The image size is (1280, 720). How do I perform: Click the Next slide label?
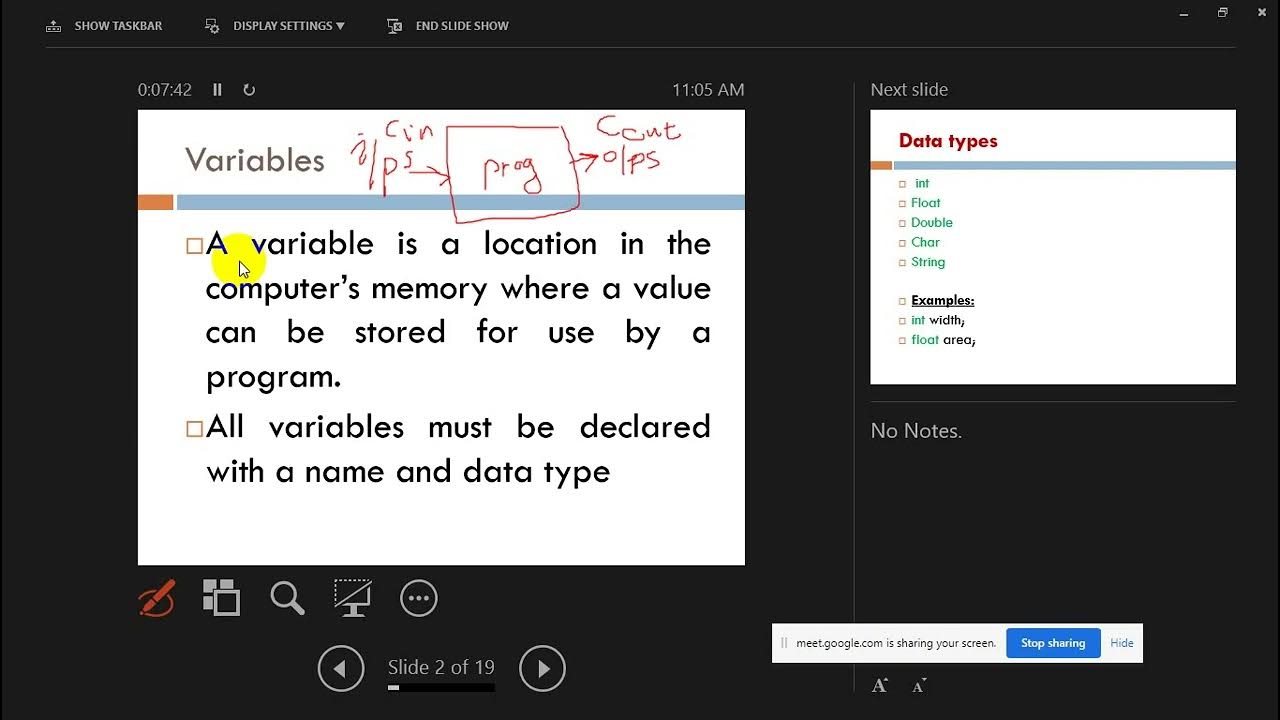pos(909,90)
